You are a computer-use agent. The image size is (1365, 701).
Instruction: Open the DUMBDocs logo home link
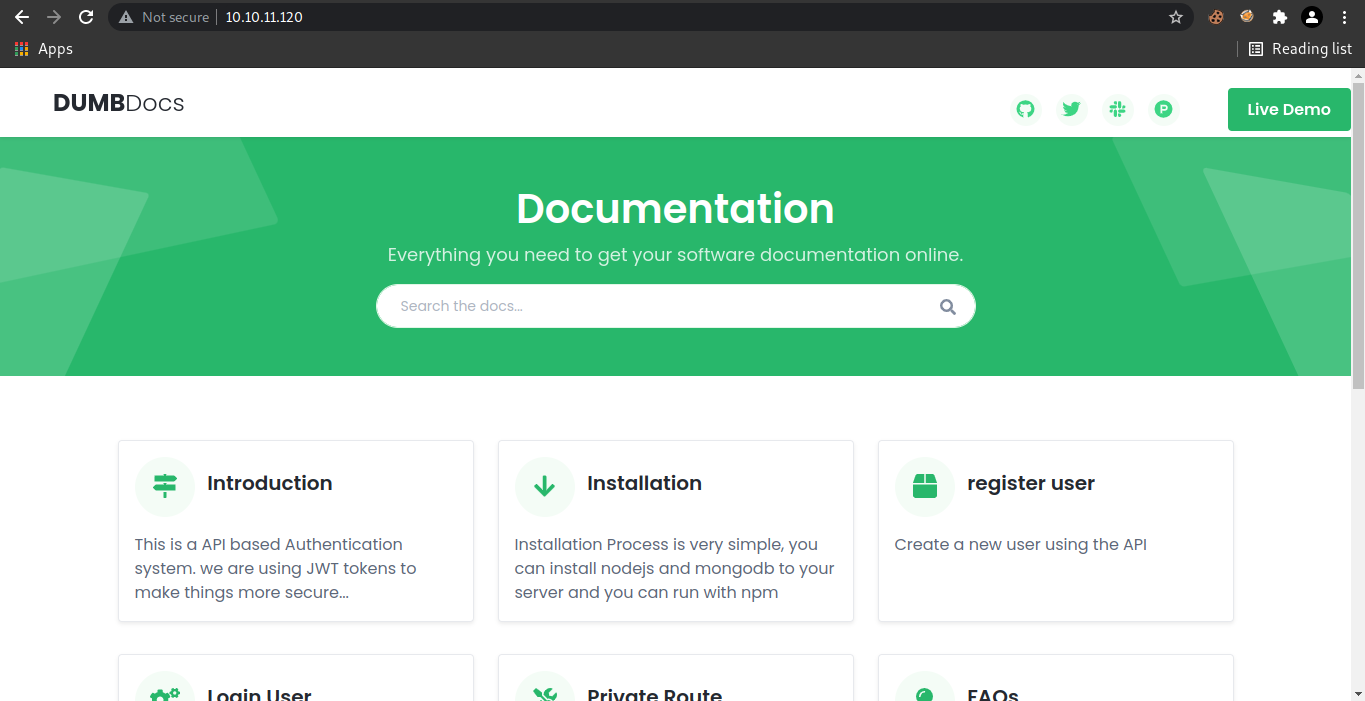point(119,104)
